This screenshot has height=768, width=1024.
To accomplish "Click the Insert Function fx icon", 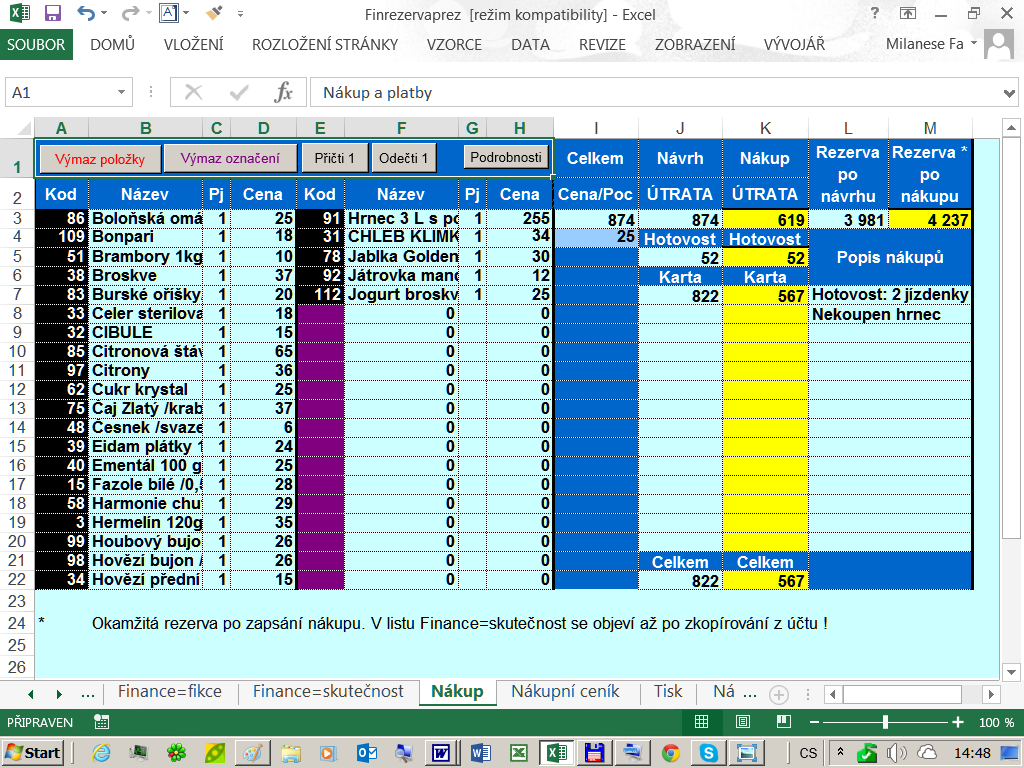I will coord(283,93).
